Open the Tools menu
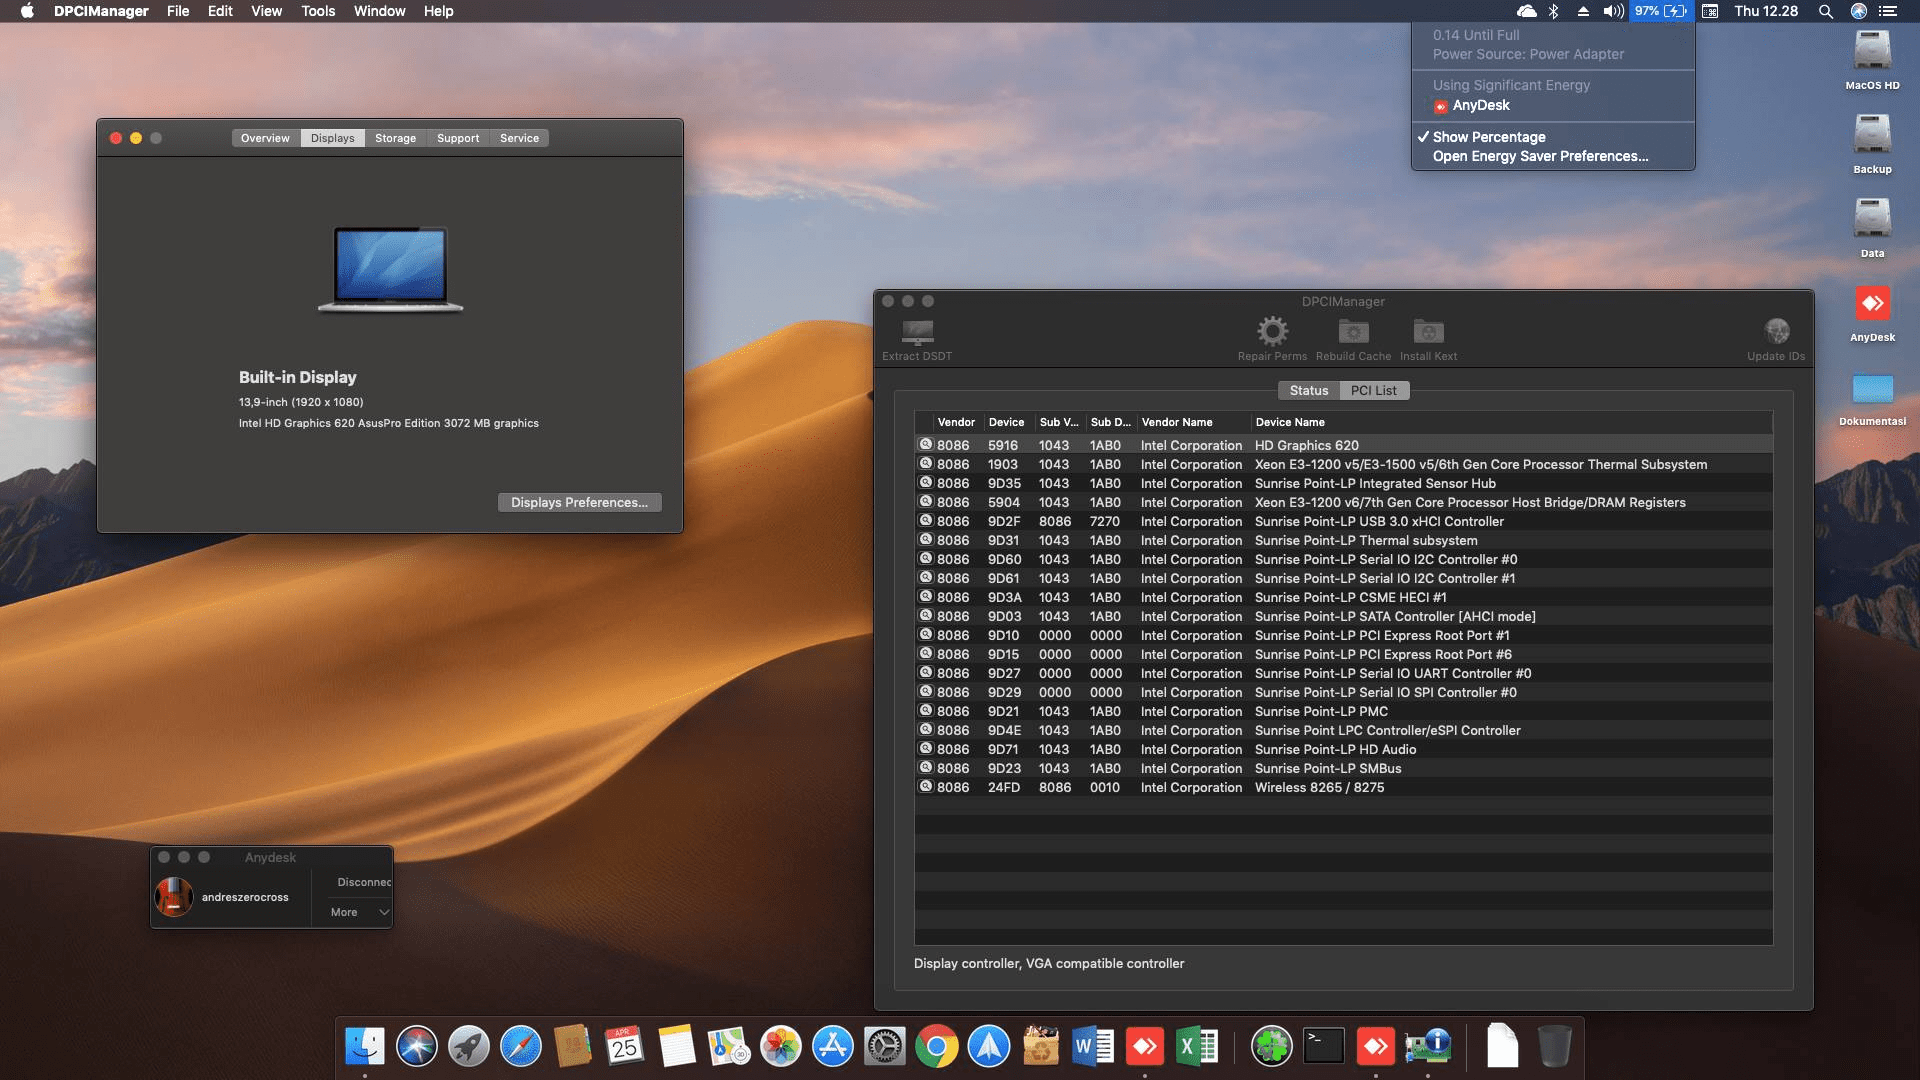This screenshot has height=1080, width=1920. tap(318, 11)
